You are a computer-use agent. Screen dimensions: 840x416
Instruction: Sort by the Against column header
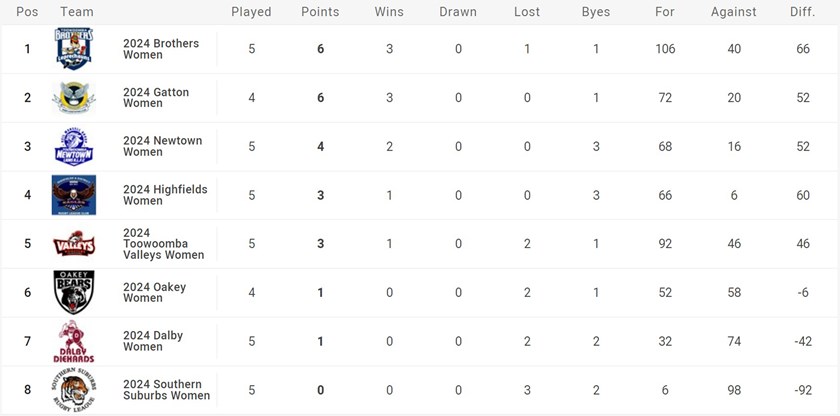click(x=734, y=12)
